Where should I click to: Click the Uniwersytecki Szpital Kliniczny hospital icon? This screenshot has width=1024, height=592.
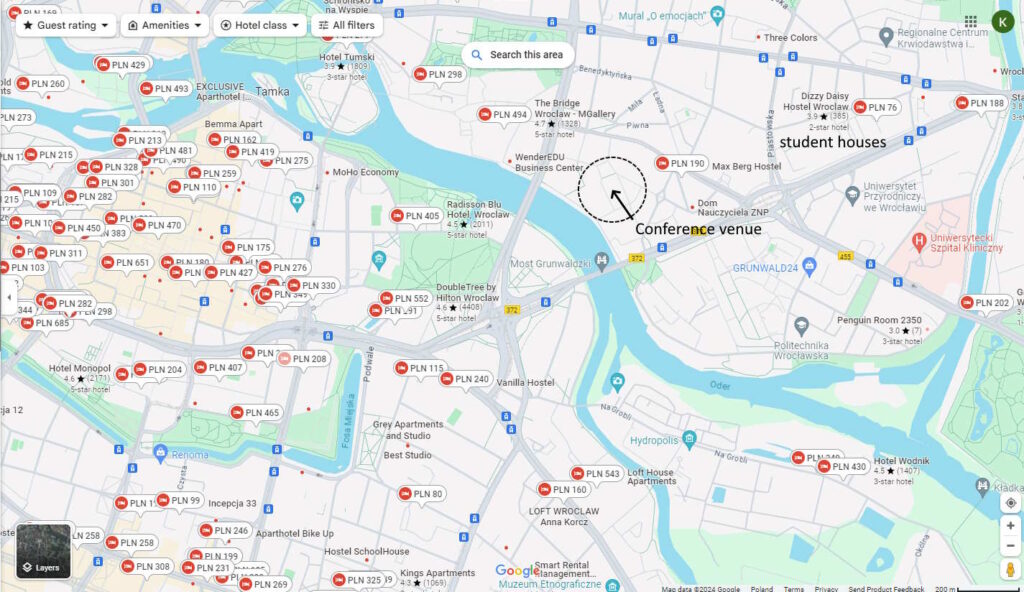click(x=920, y=242)
